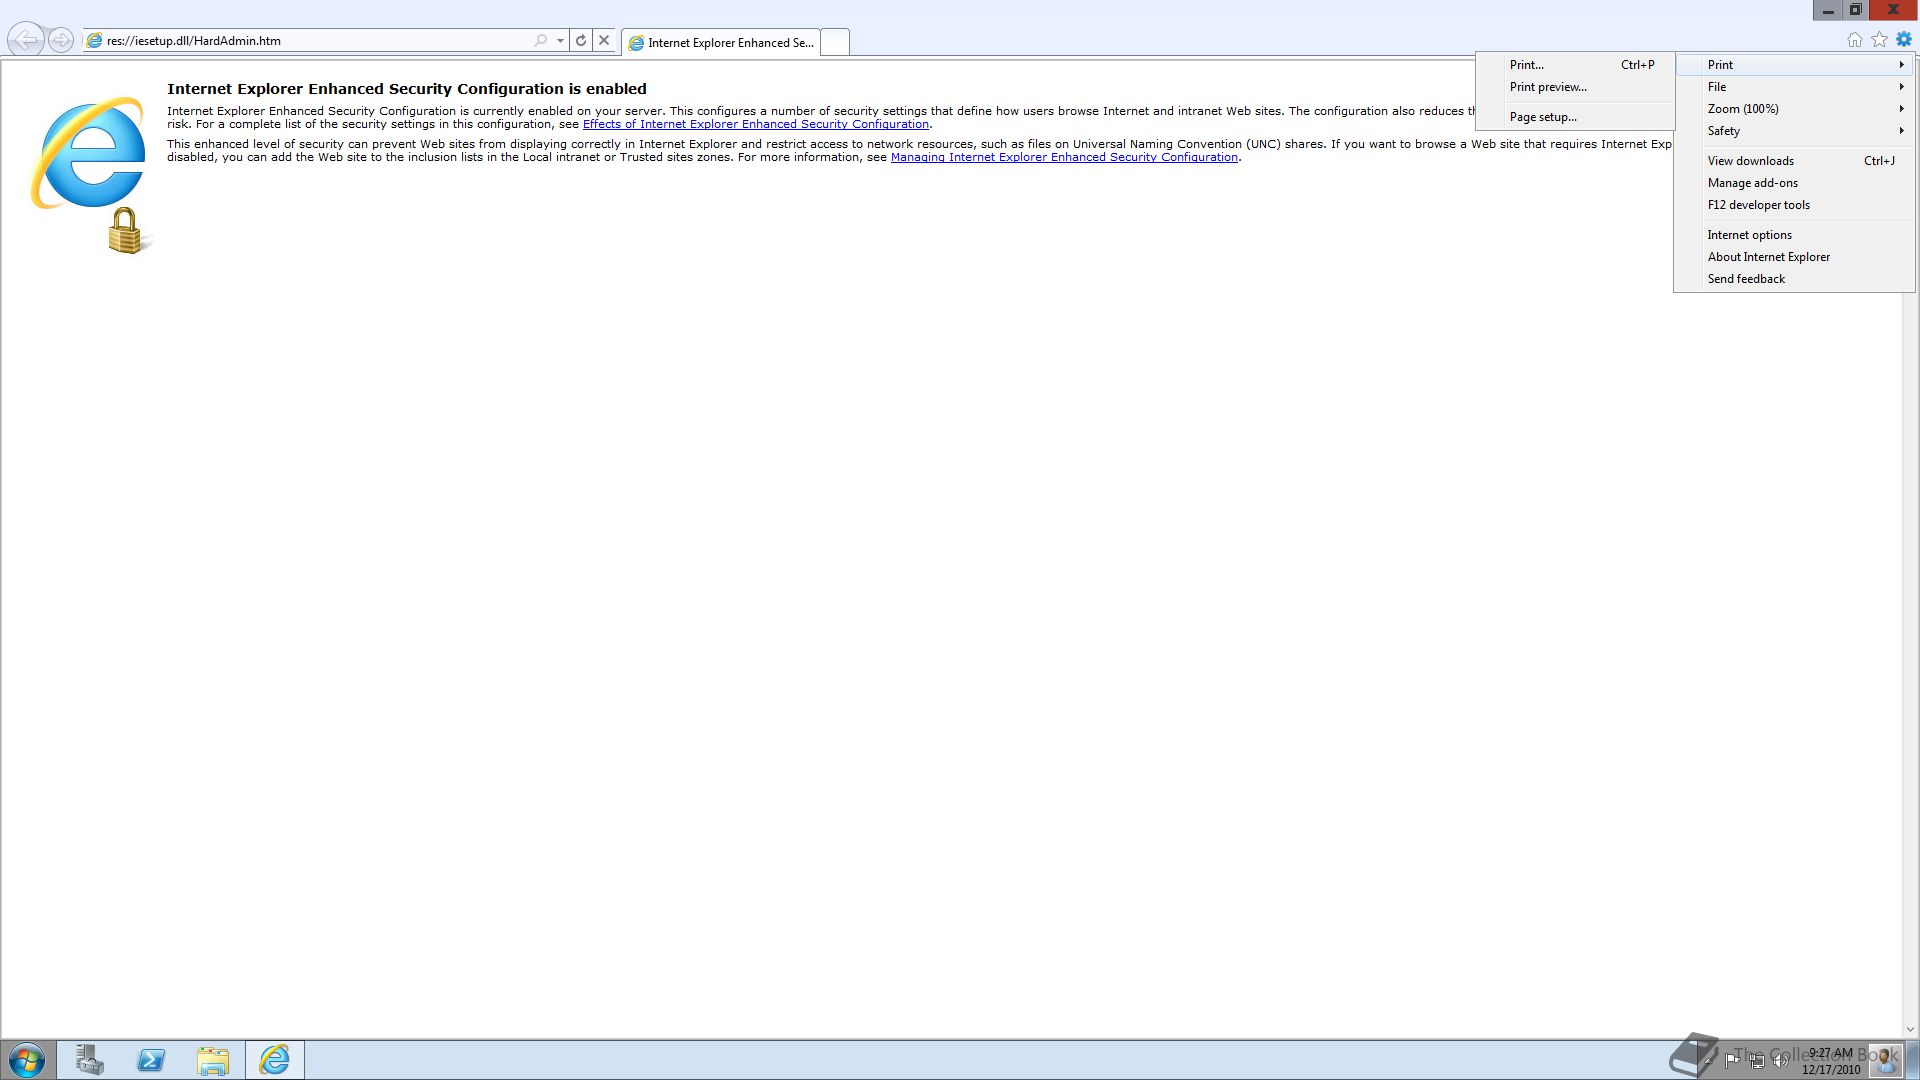This screenshot has height=1080, width=1920.
Task: Click the Stop loading X icon
Action: click(604, 41)
